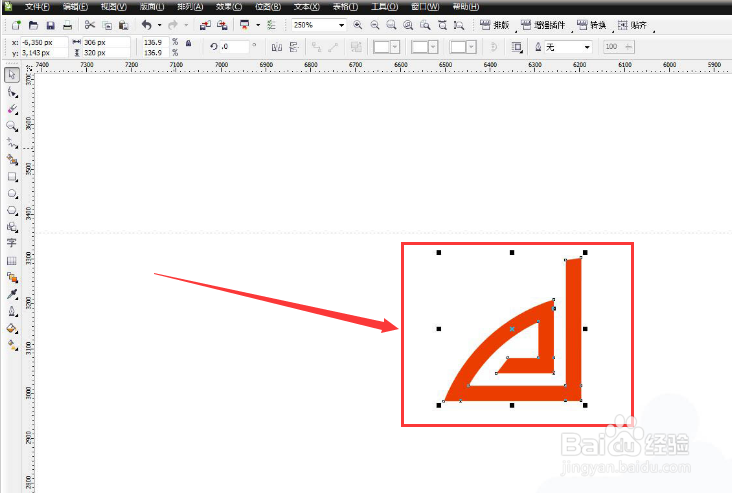732x493 pixels.
Task: Click the Mirror horizontally icon
Action: 277,47
